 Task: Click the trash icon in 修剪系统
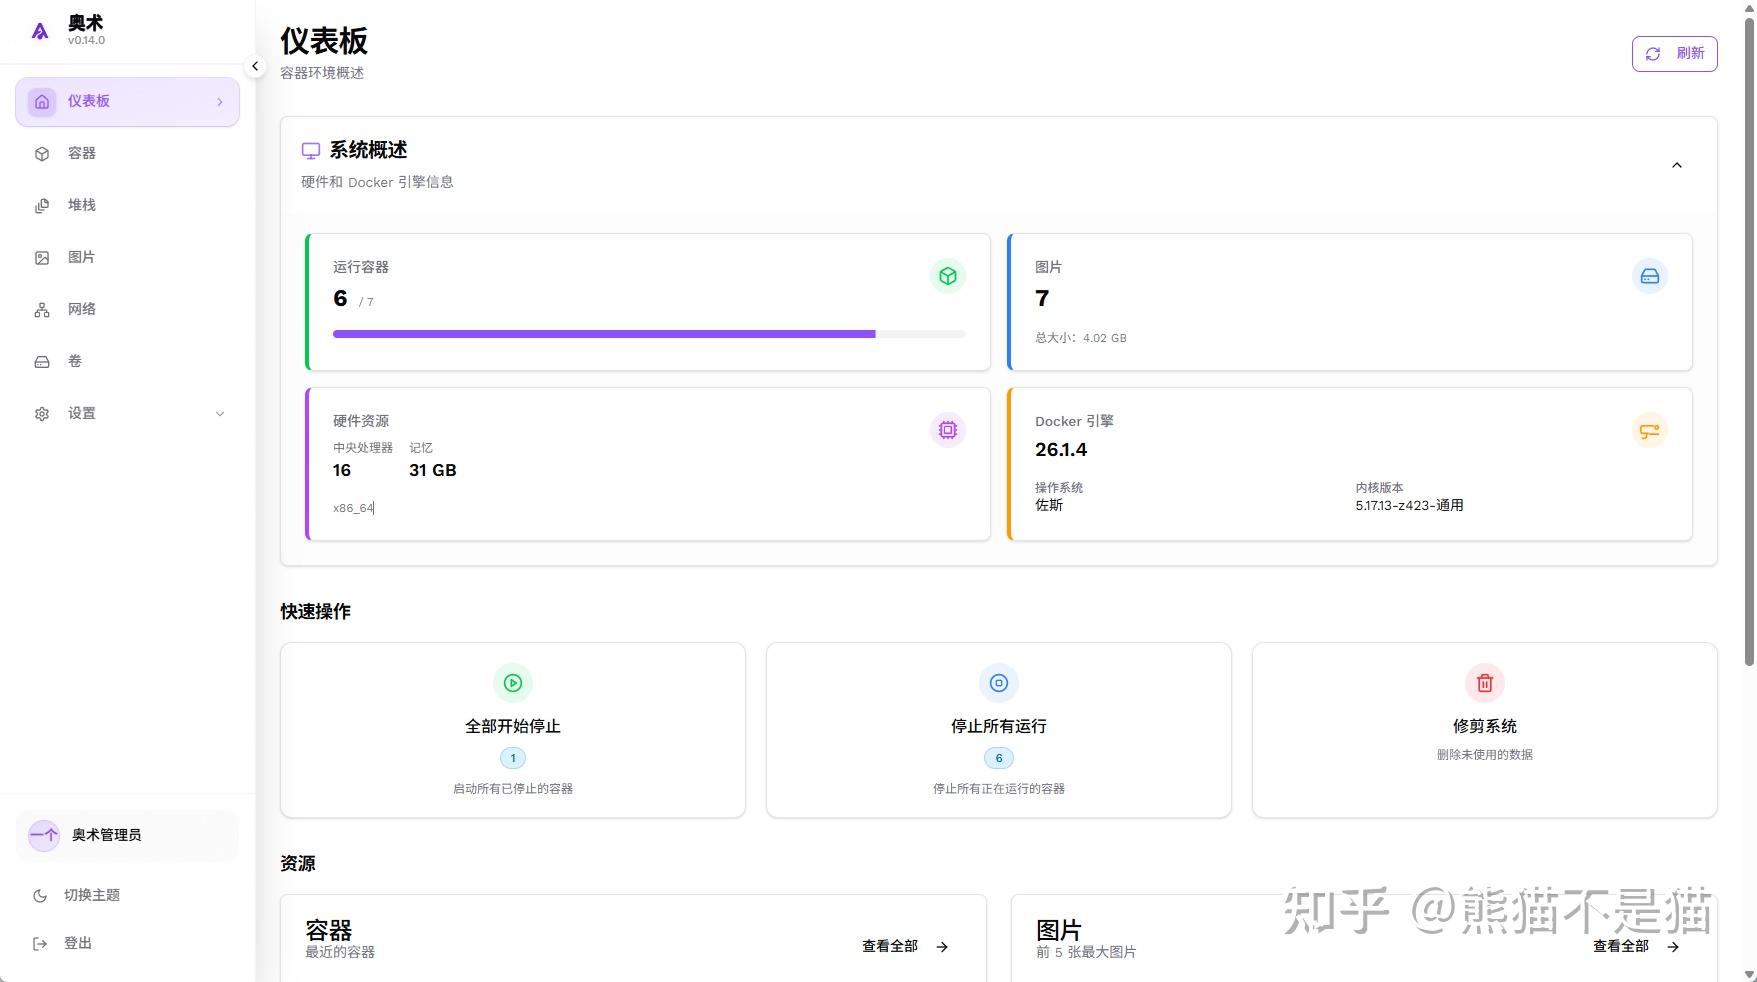(1484, 683)
